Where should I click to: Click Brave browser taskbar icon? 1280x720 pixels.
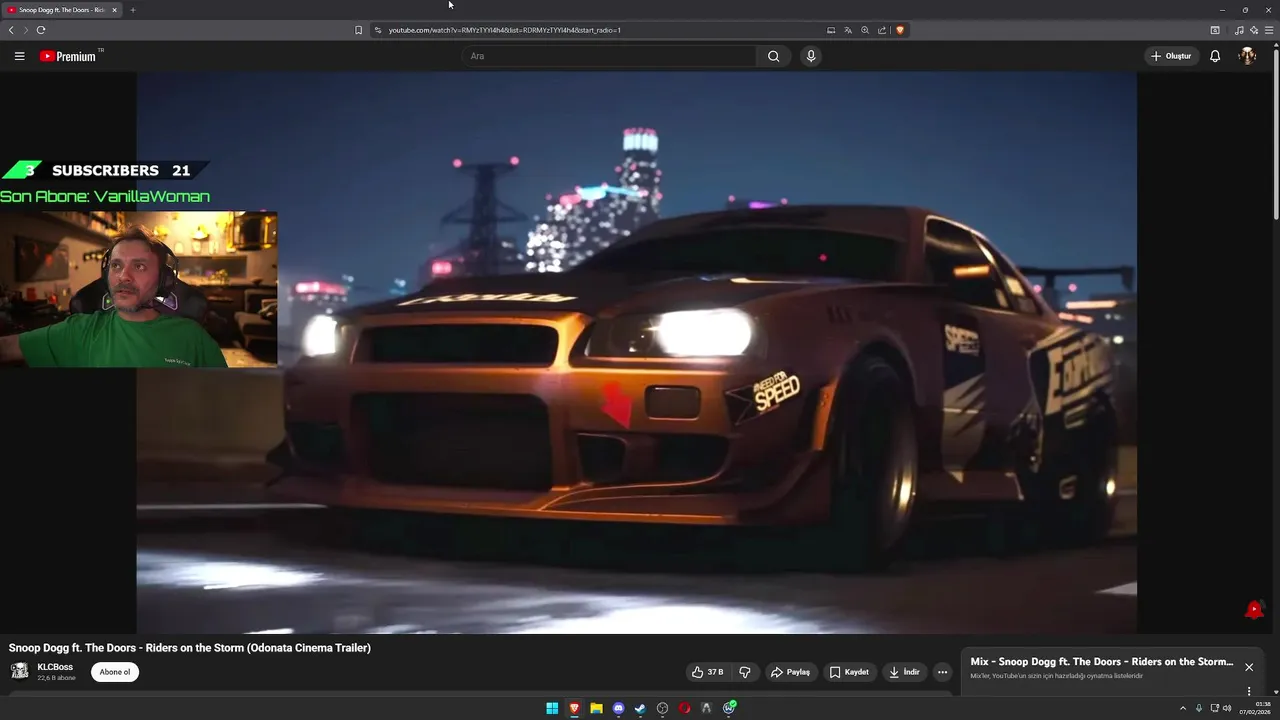click(574, 708)
